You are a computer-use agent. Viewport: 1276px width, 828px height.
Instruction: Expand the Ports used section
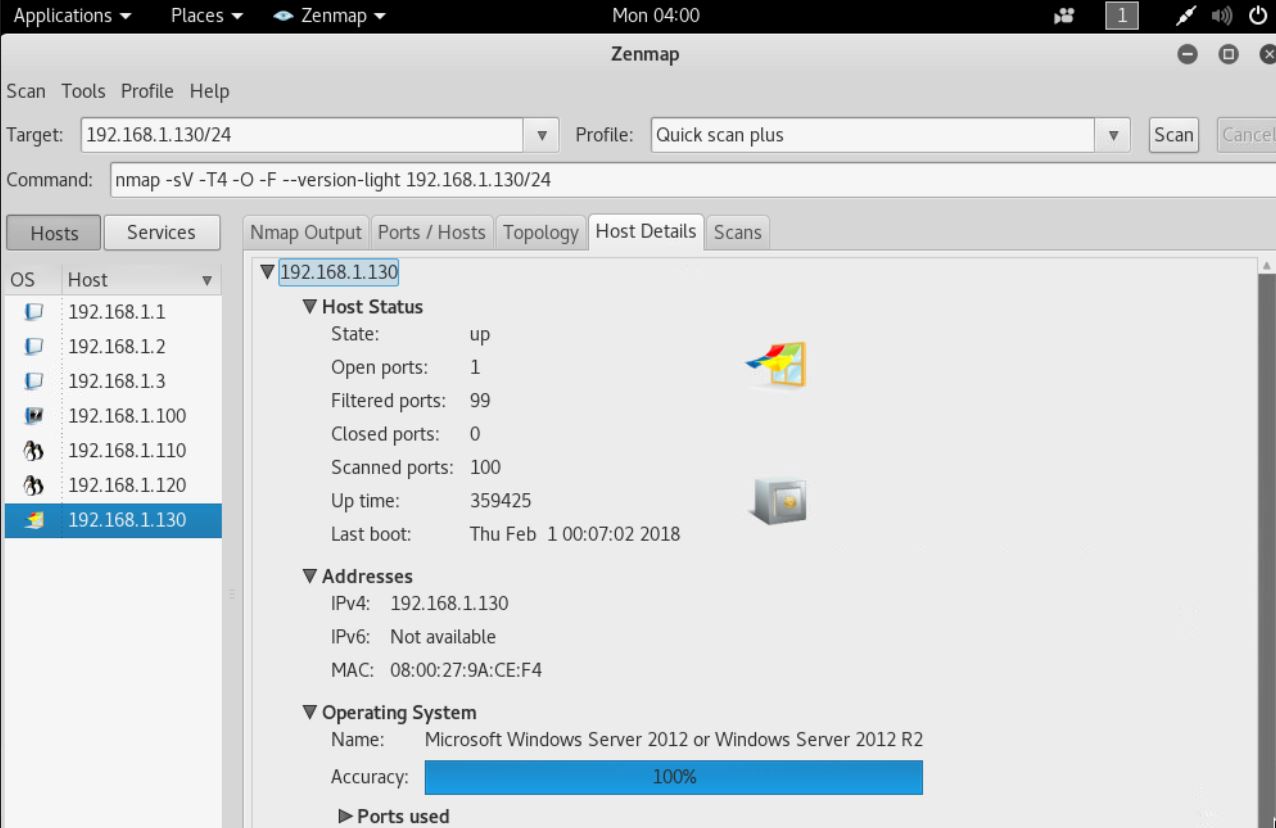point(345,816)
